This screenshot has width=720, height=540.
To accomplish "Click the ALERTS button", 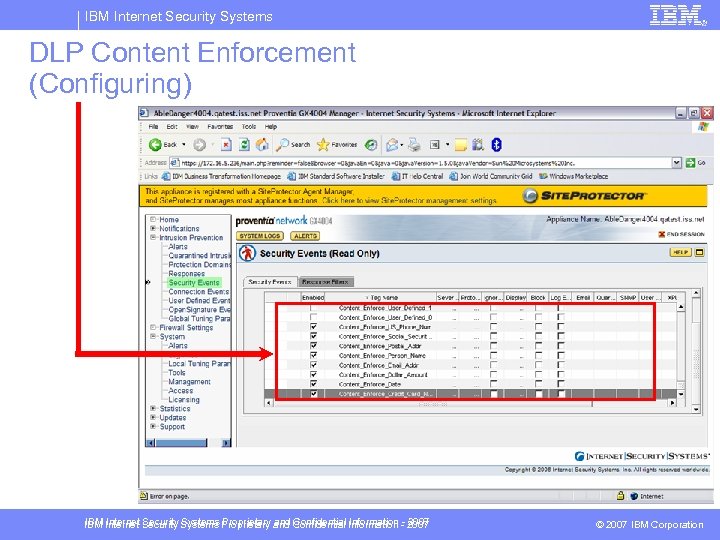I will [305, 236].
